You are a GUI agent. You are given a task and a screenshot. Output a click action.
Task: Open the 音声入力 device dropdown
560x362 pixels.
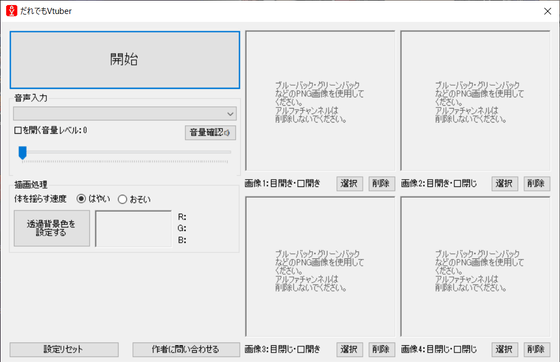(125, 114)
